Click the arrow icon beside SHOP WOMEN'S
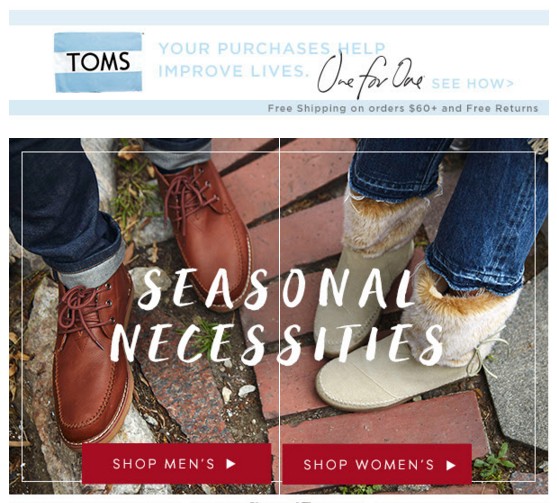This screenshot has width=557, height=503. click(x=451, y=465)
